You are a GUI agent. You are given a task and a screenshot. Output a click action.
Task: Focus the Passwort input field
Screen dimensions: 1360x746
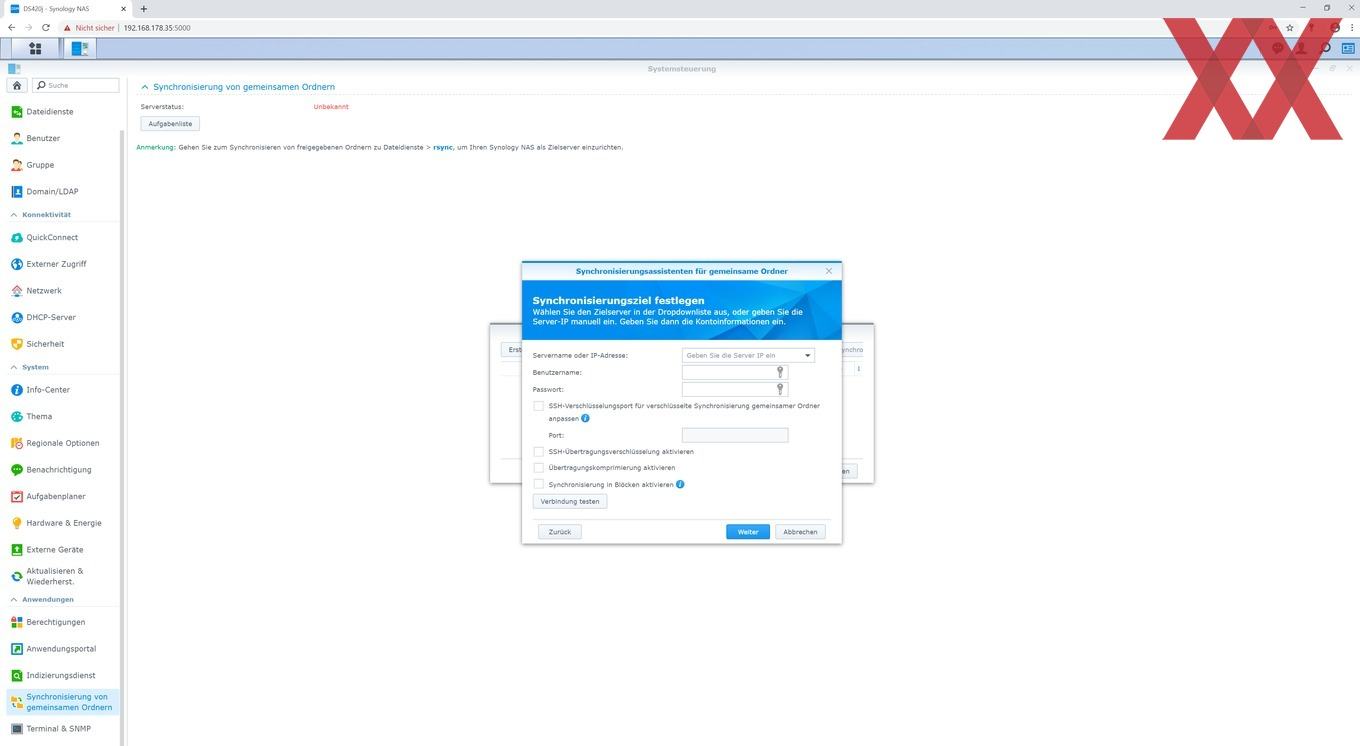(x=735, y=389)
